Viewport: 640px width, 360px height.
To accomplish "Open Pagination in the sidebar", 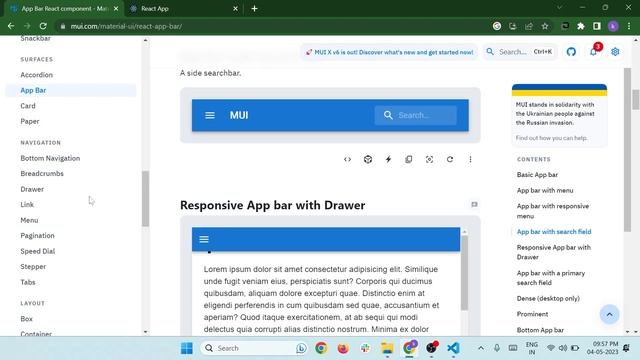I will pyautogui.click(x=37, y=236).
